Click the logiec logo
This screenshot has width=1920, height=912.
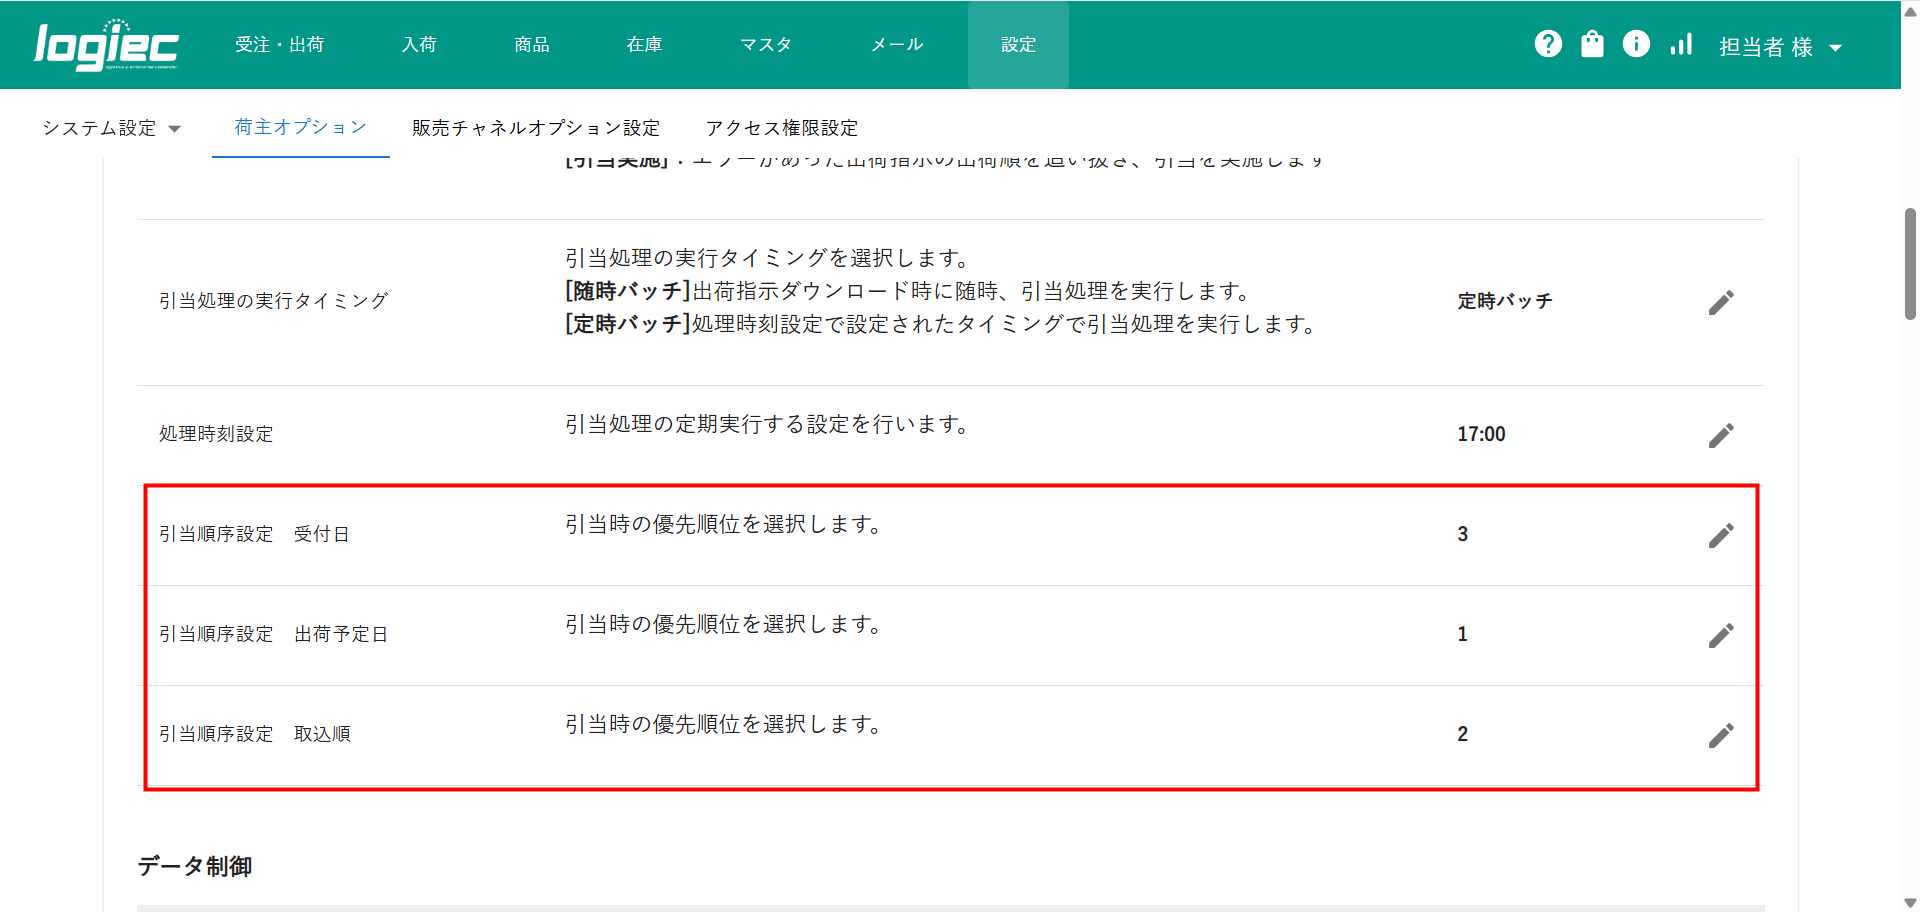[x=106, y=45]
